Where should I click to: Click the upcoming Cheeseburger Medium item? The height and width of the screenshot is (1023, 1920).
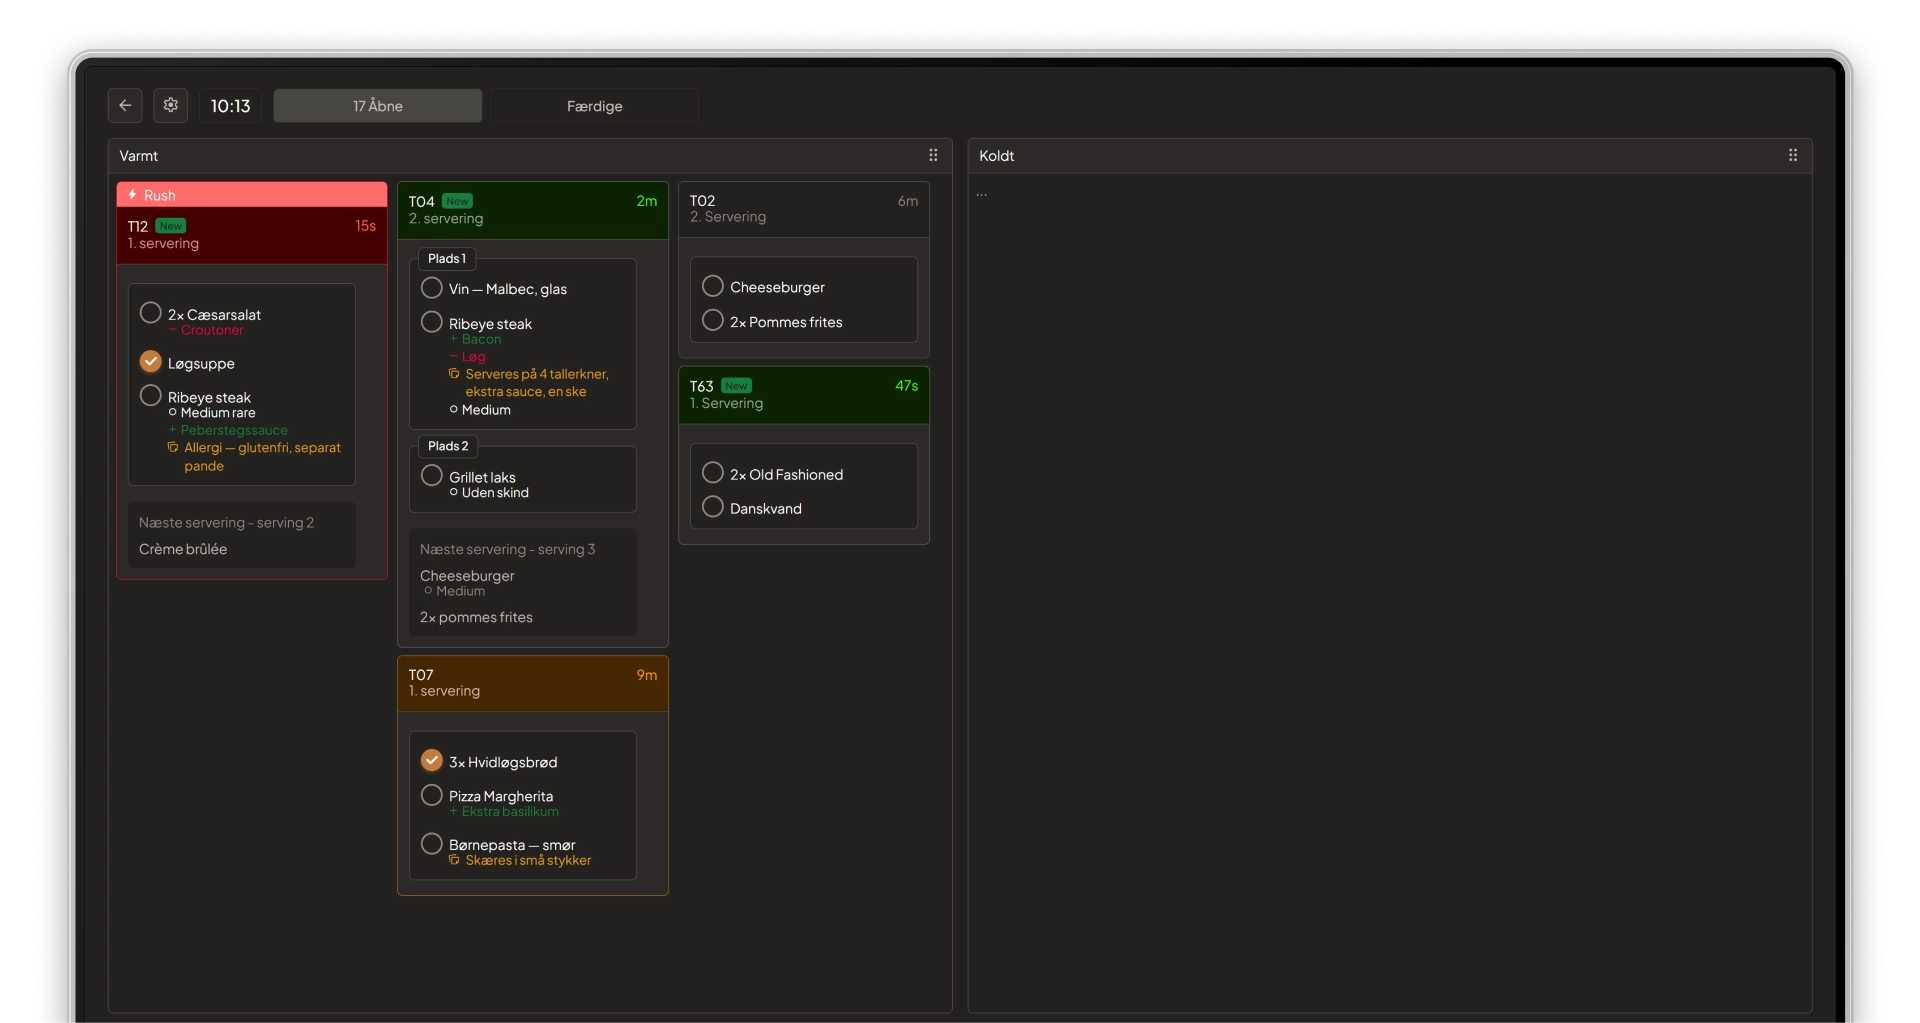tap(467, 582)
